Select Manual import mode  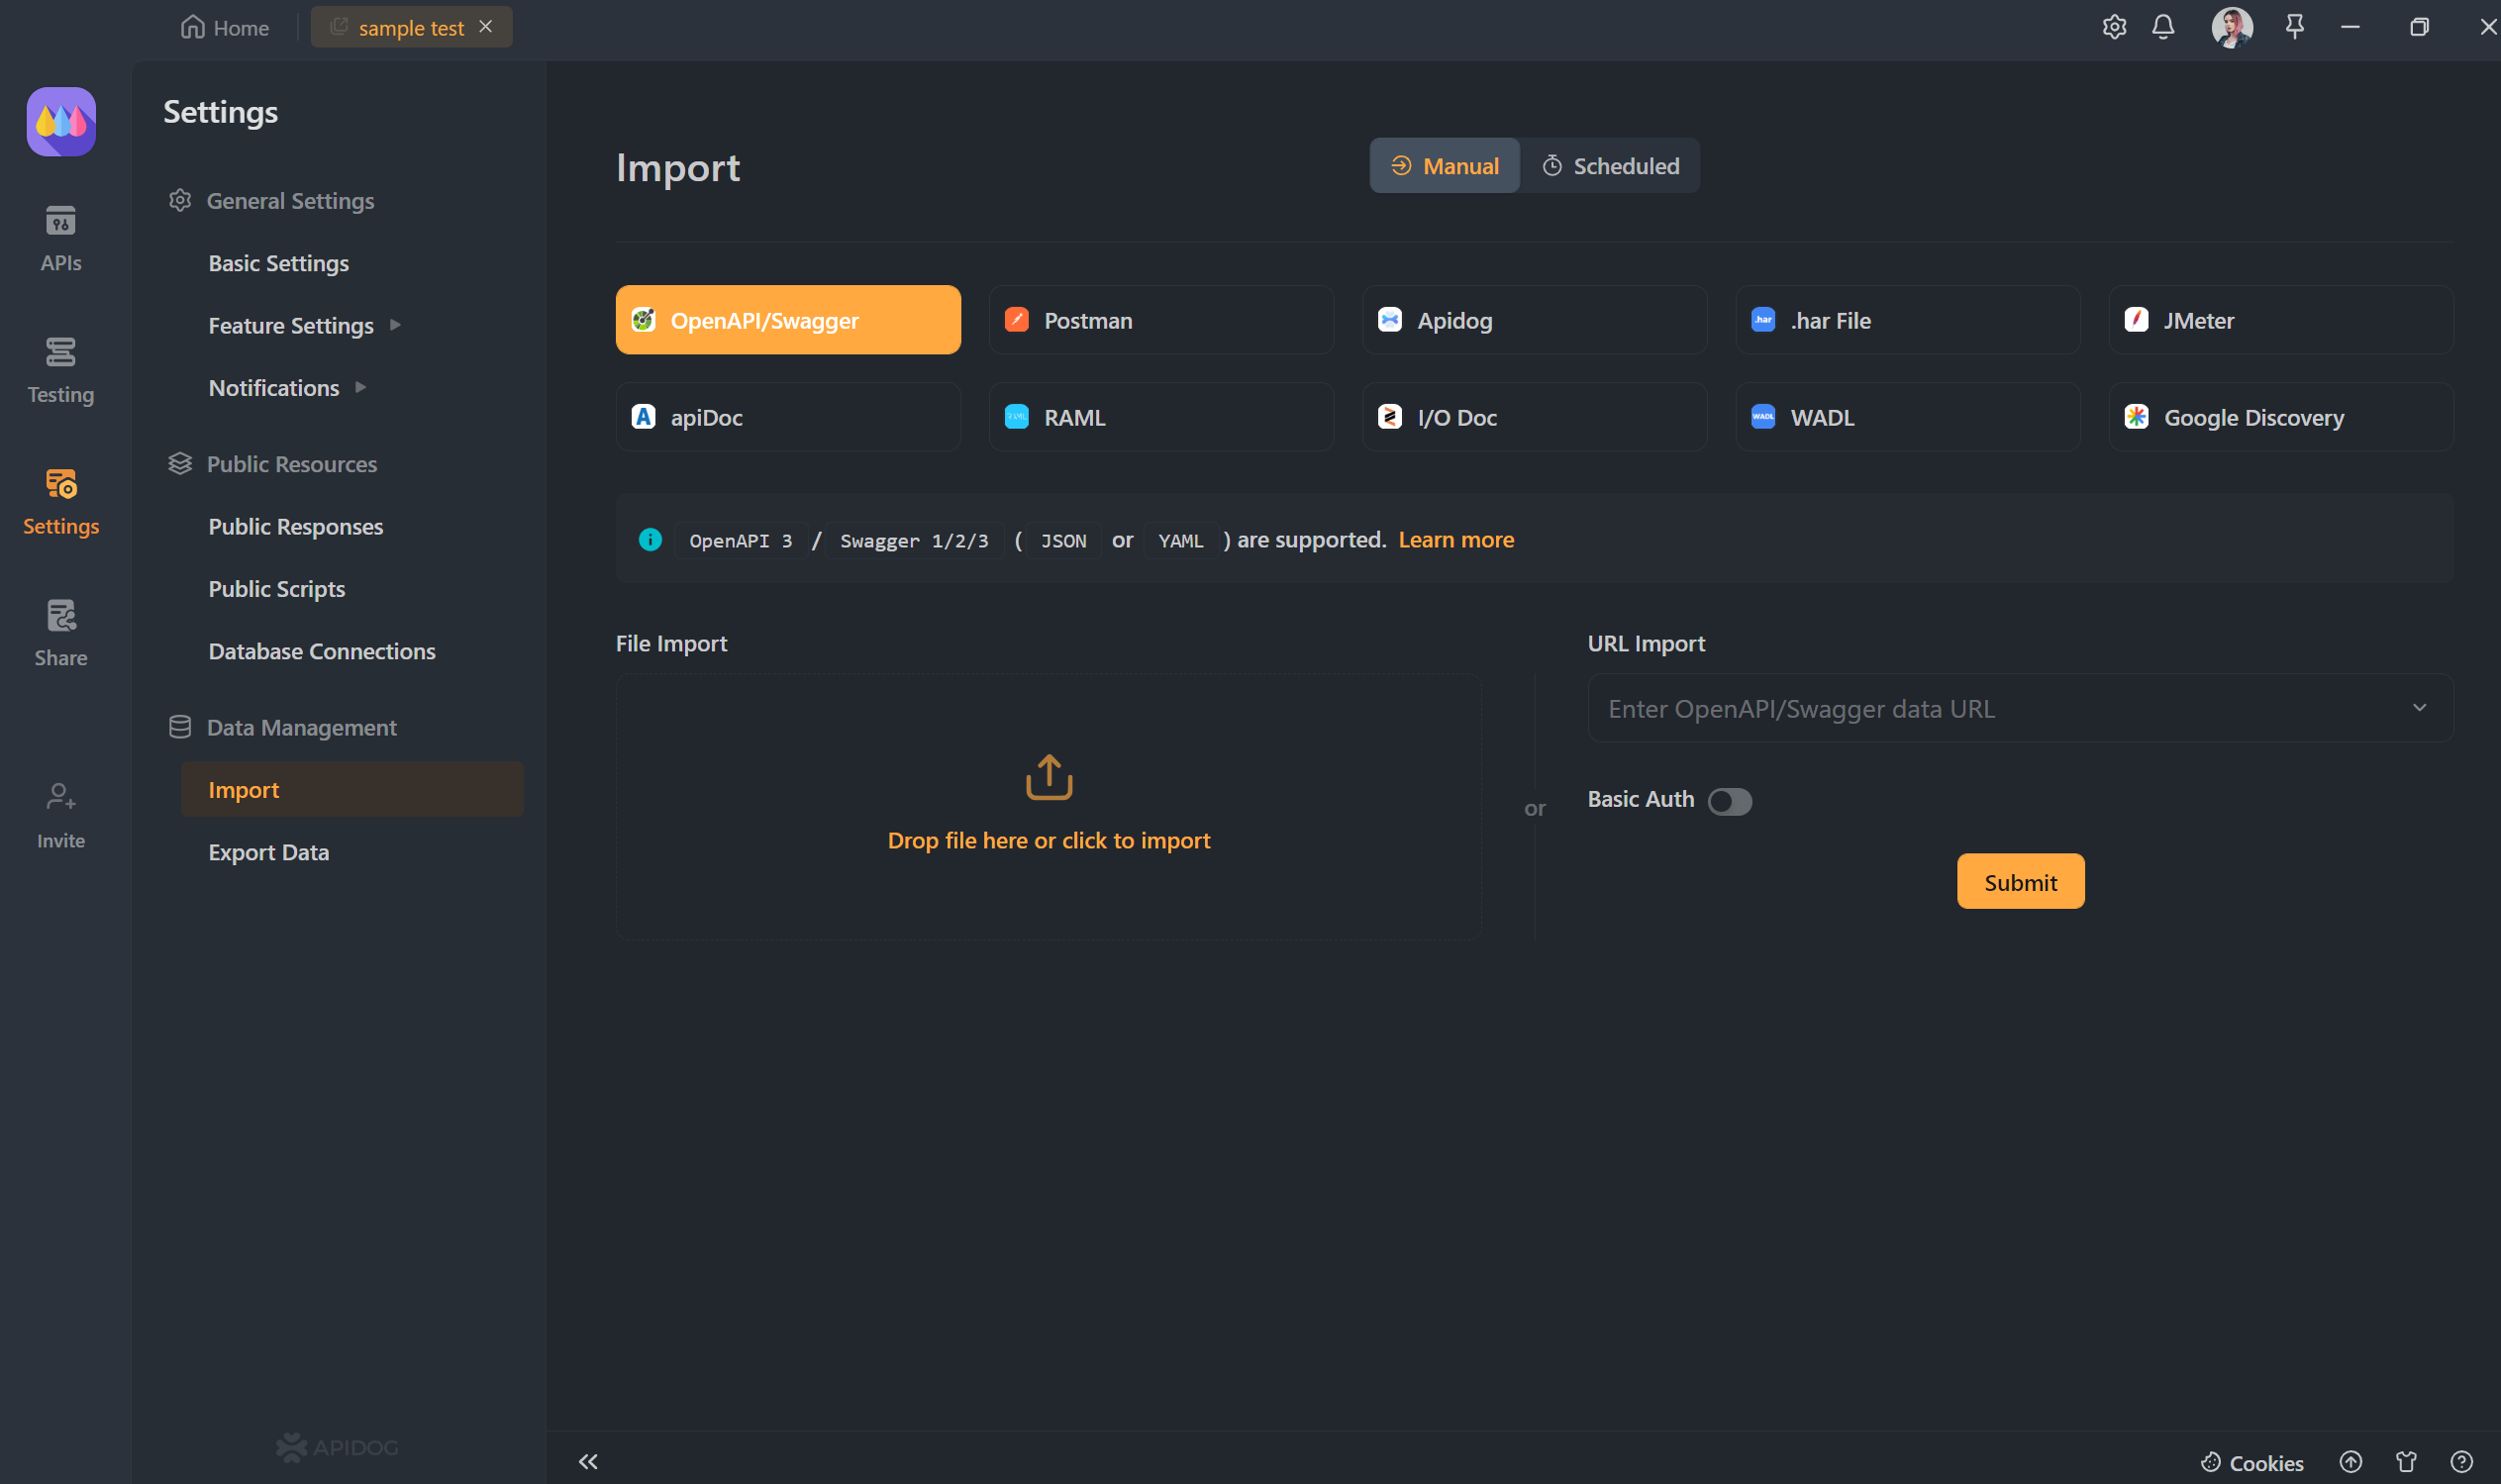1444,166
